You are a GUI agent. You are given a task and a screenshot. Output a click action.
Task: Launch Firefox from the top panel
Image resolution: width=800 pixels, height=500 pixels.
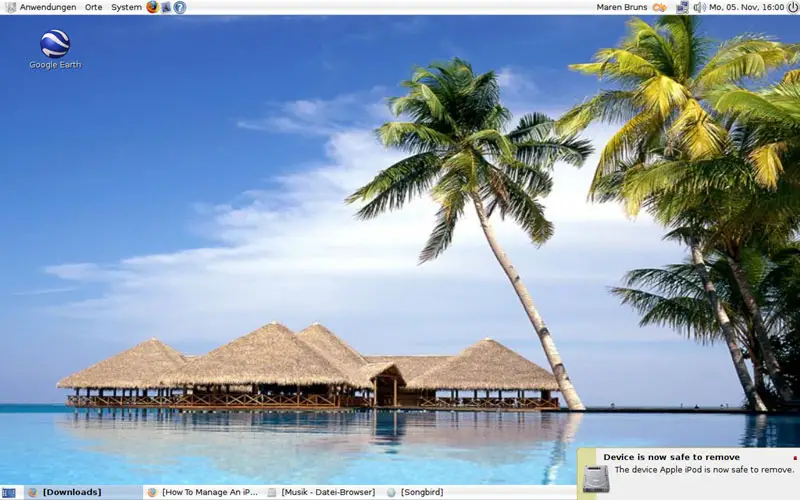tap(152, 7)
